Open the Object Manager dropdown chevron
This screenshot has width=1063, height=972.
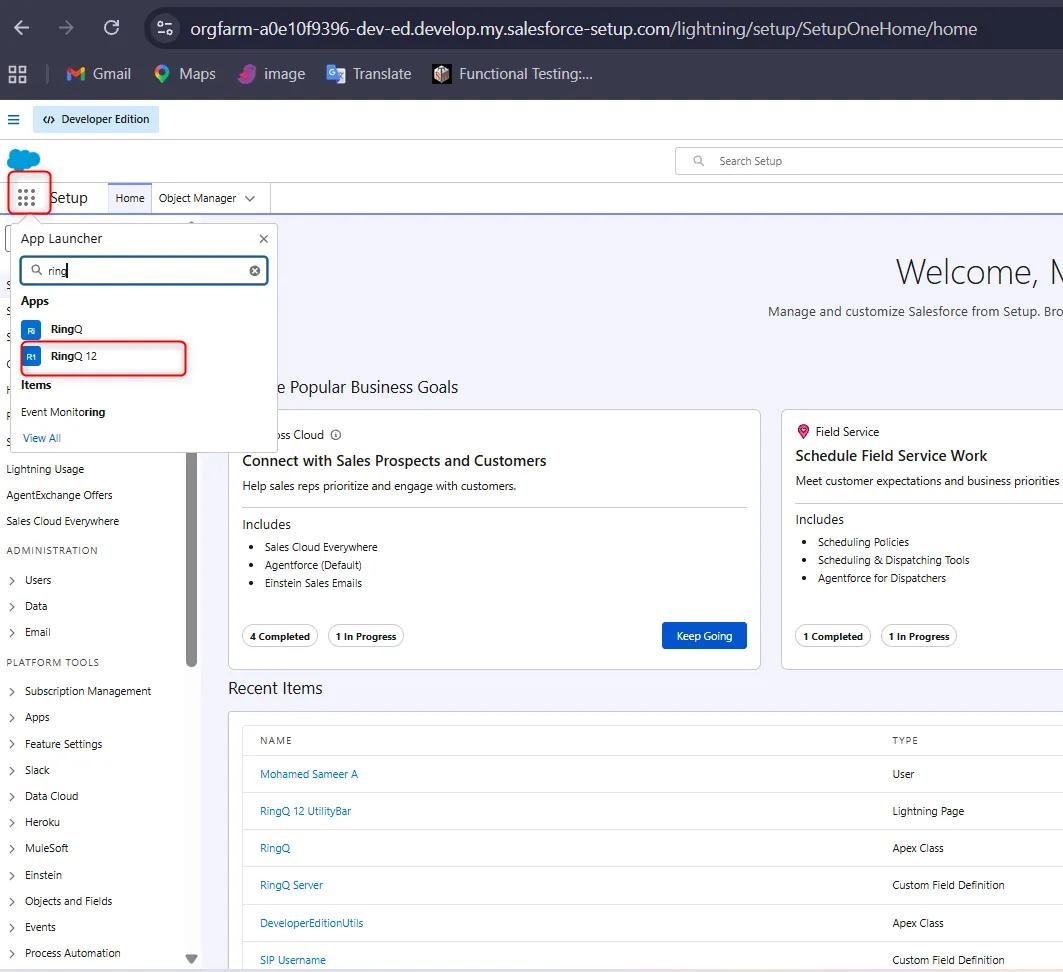pyautogui.click(x=250, y=199)
